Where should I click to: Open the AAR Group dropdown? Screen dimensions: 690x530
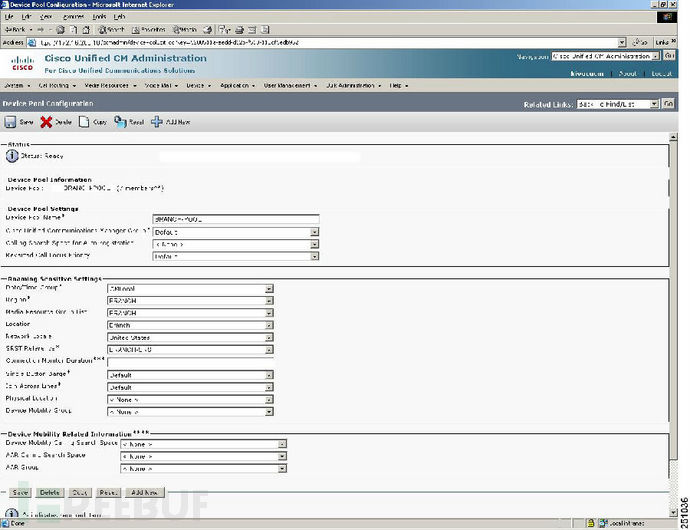203,469
